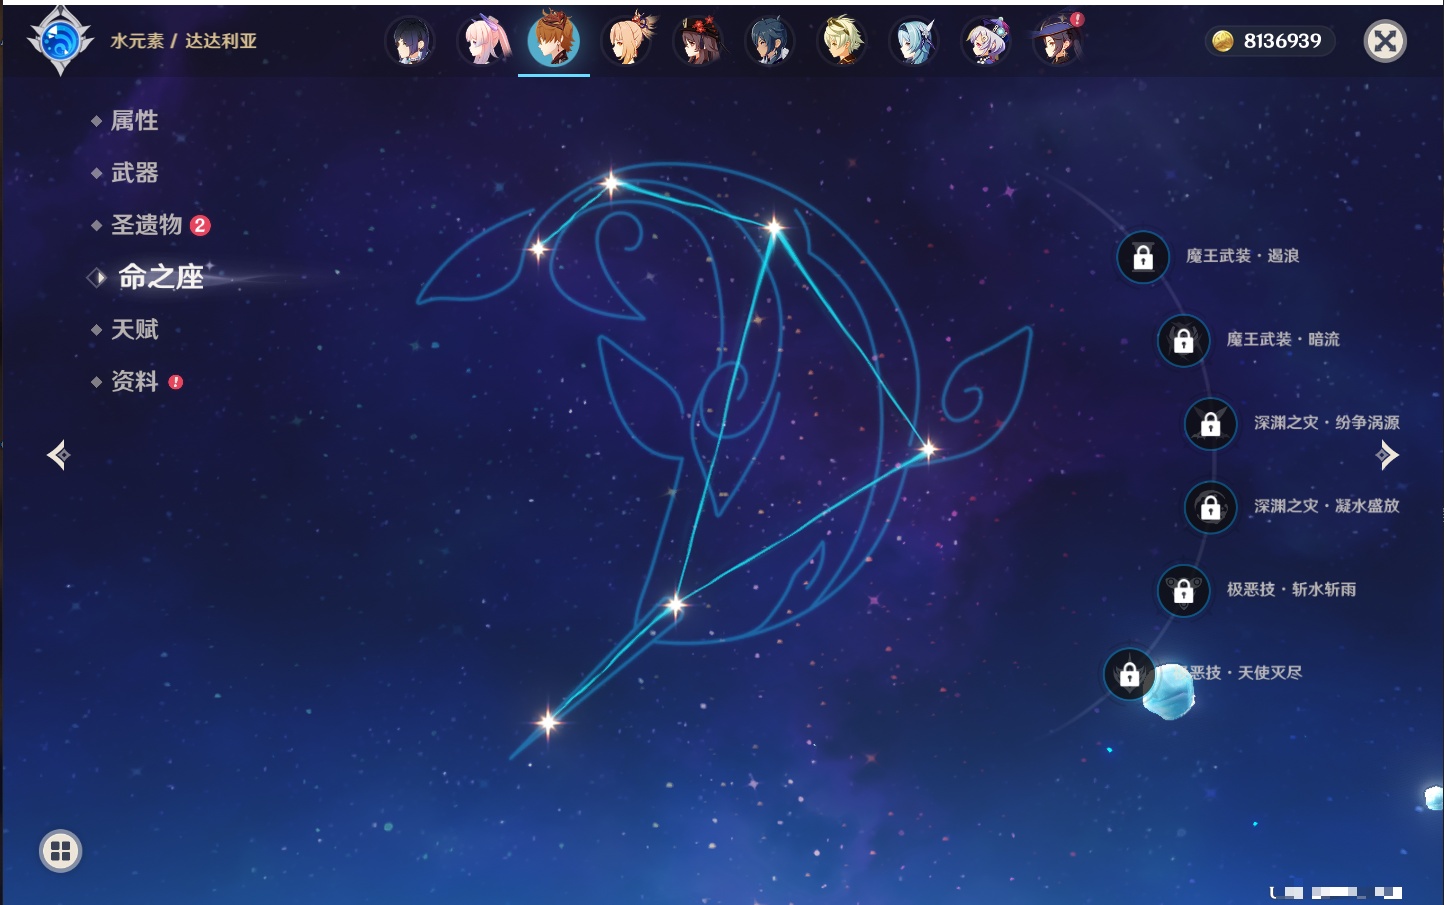Viewport: 1444px width, 905px height.
Task: Open the 武器 weapon menu
Action: [x=134, y=173]
